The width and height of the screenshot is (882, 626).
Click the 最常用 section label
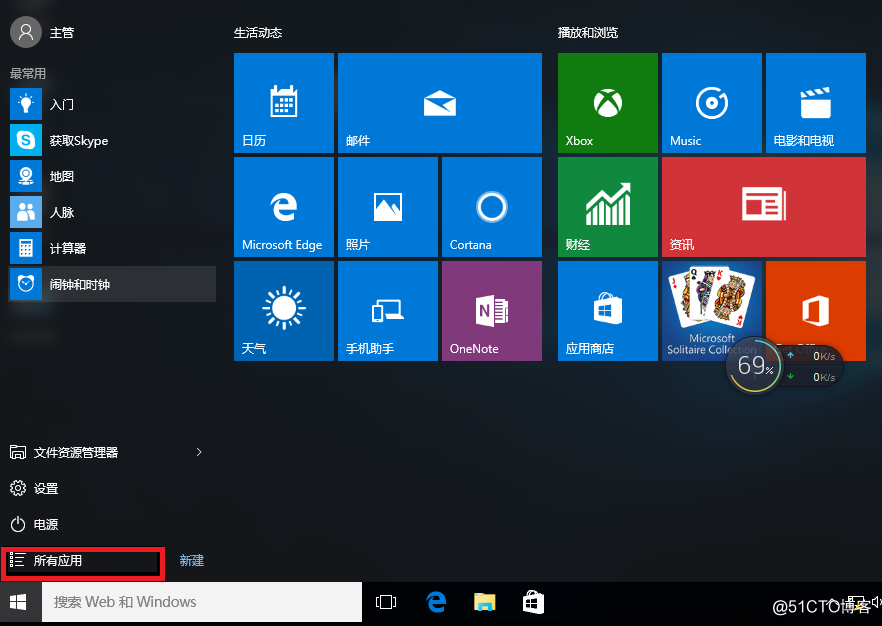tap(28, 74)
